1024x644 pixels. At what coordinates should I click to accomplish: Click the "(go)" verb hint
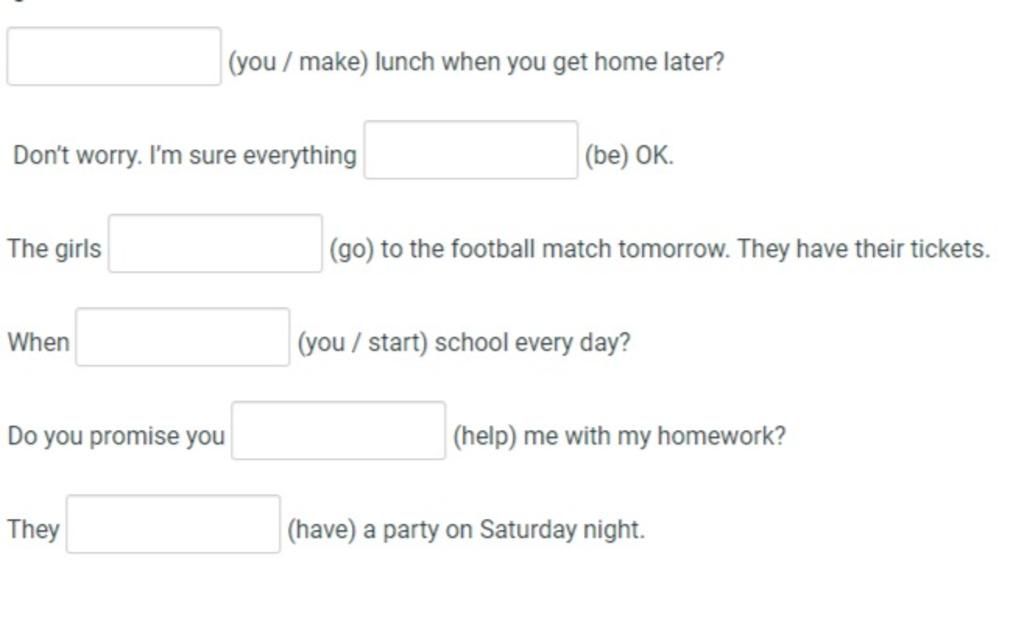[x=351, y=250]
